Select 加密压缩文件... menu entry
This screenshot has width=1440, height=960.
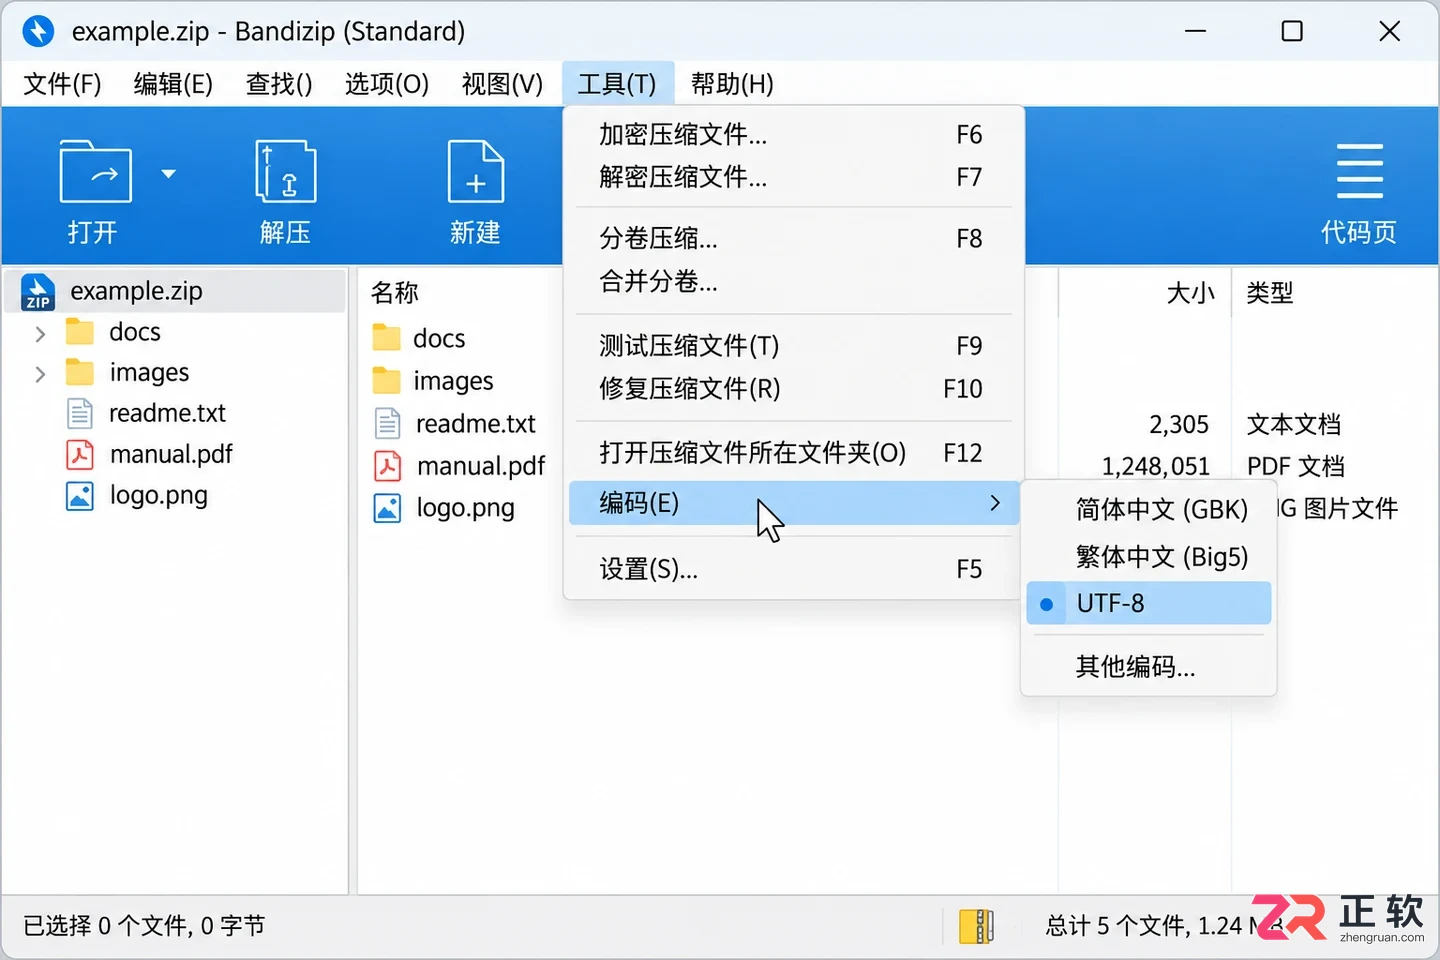(794, 134)
